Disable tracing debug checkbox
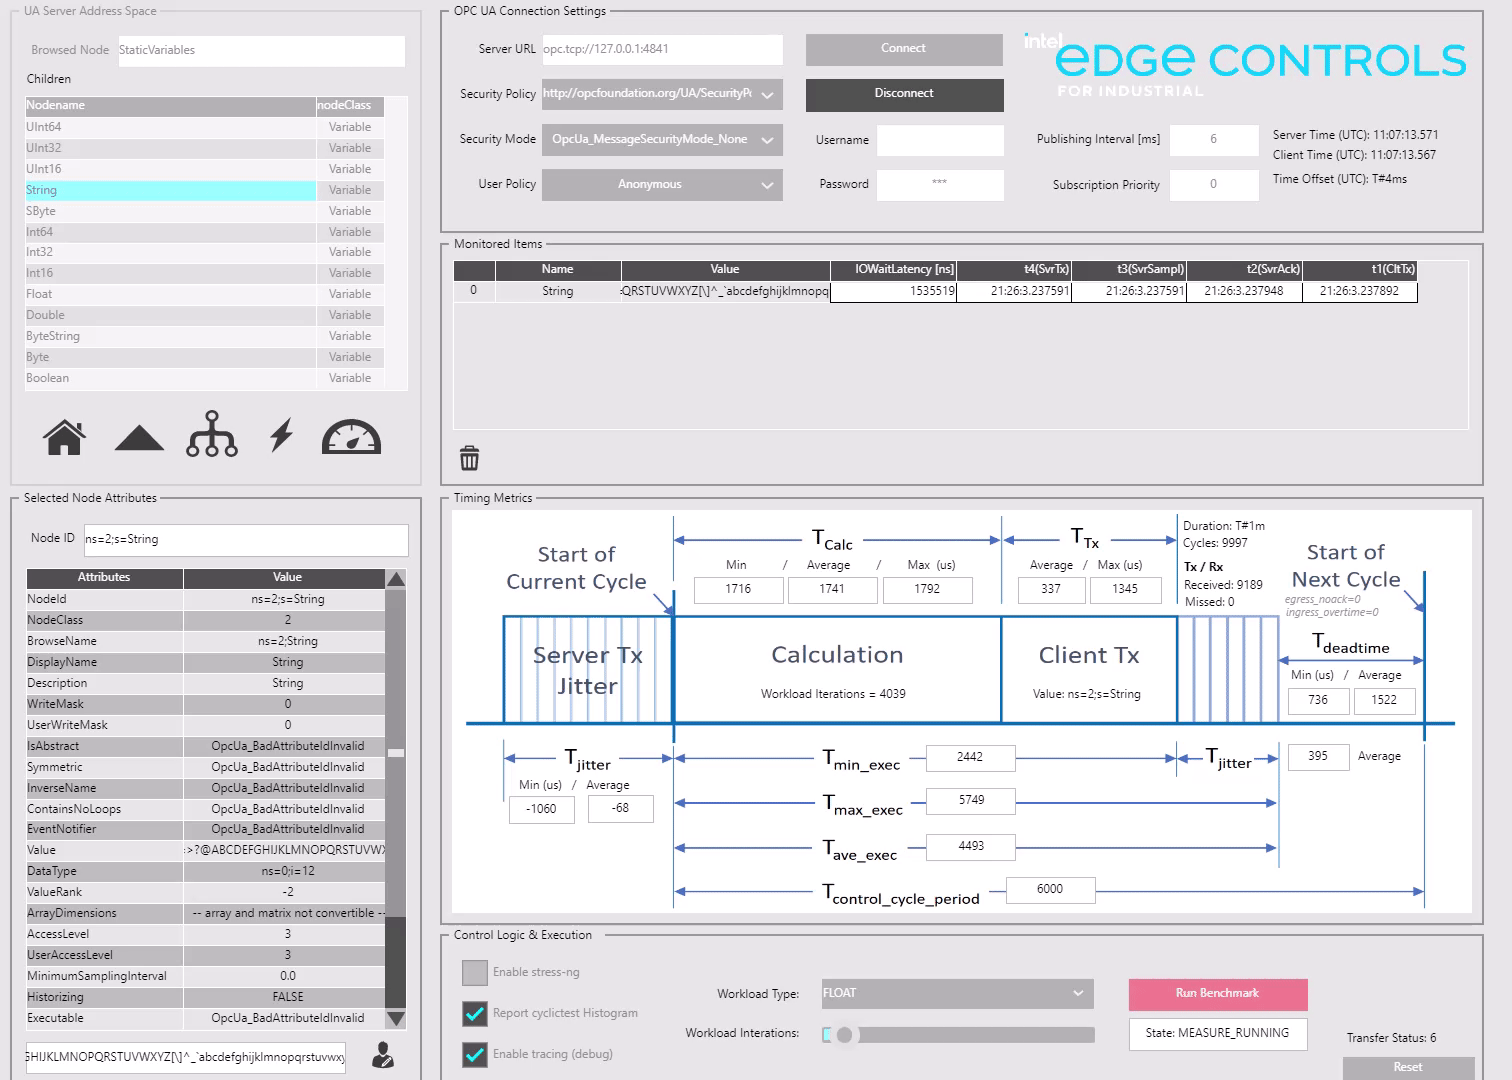The height and width of the screenshot is (1080, 1512). point(475,1054)
